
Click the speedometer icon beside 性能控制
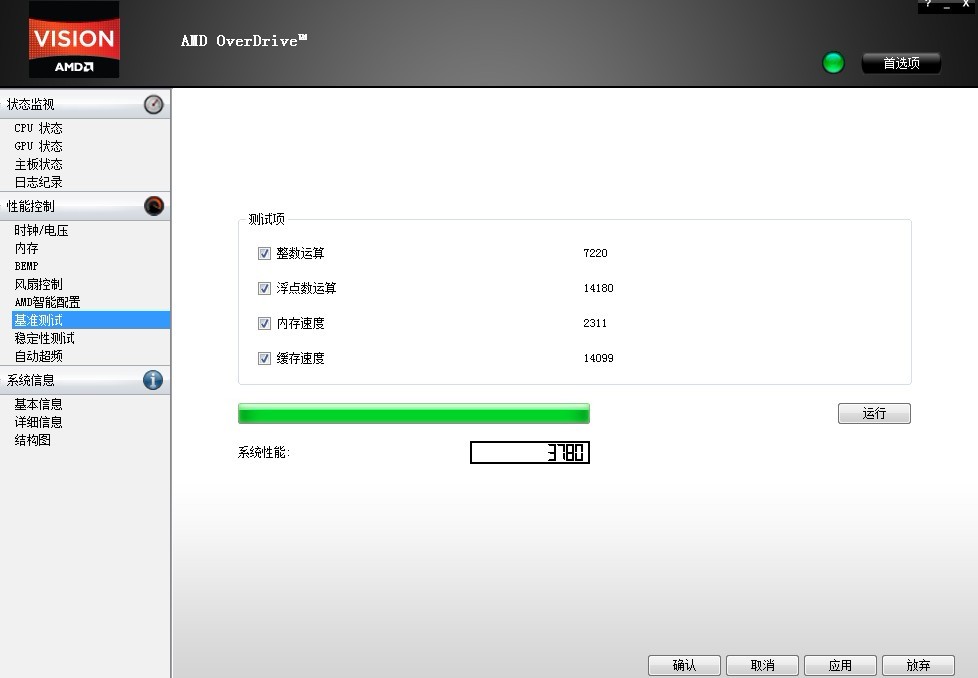tap(153, 206)
